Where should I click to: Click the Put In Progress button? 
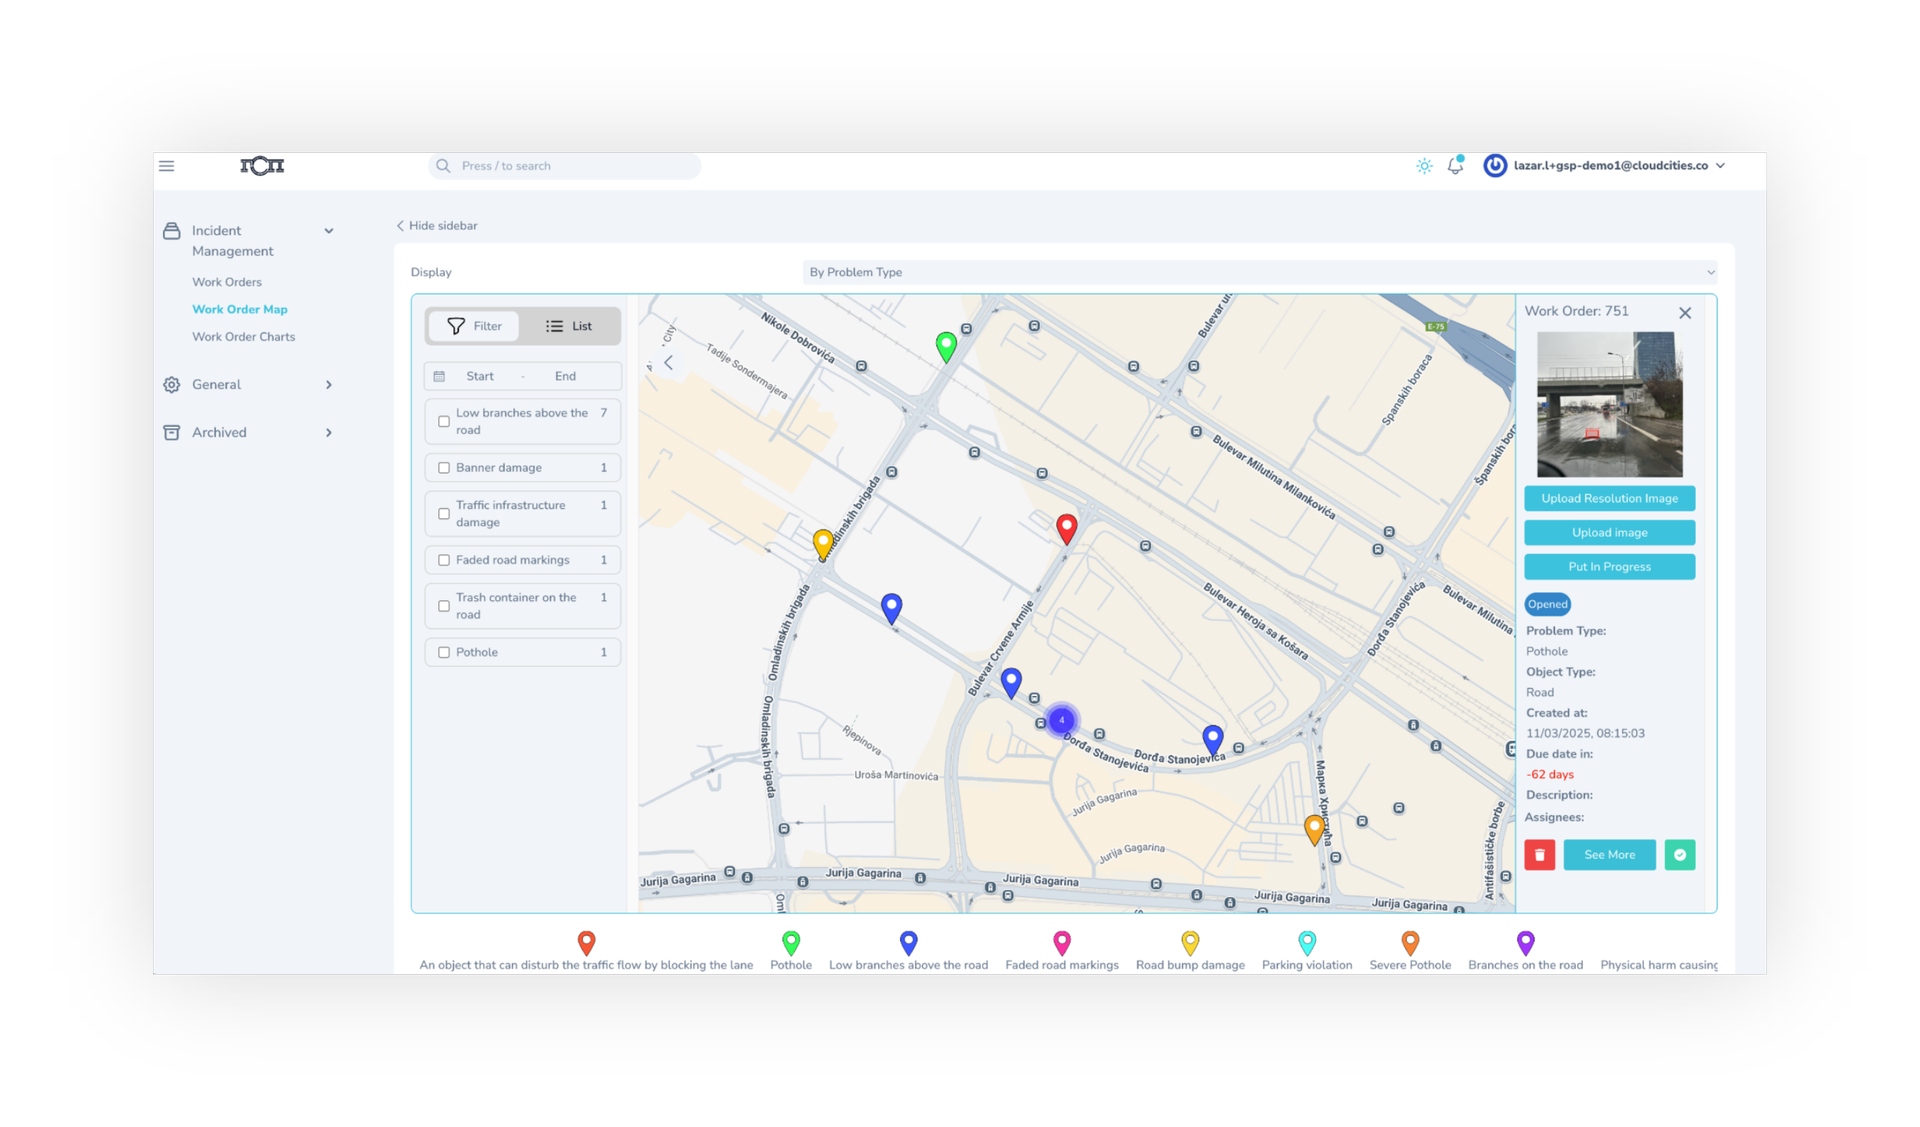(x=1609, y=566)
